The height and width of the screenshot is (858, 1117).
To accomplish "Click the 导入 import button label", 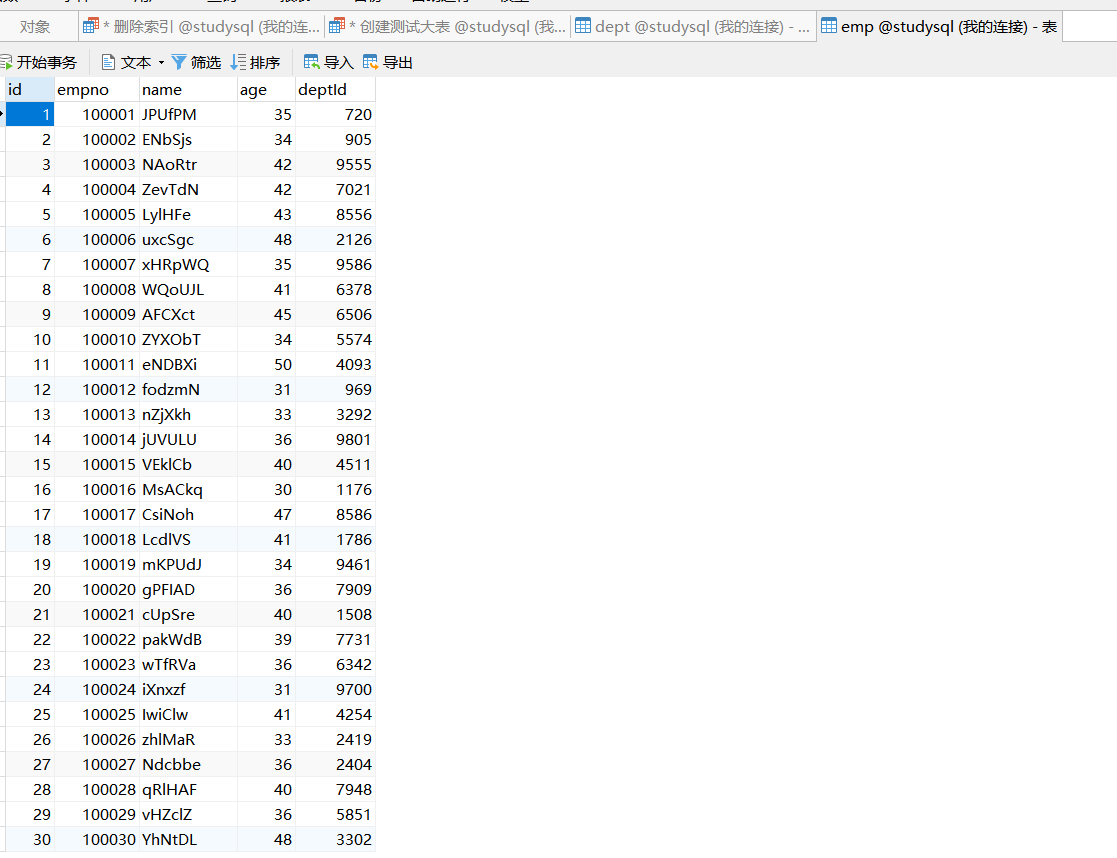I will (x=338, y=63).
